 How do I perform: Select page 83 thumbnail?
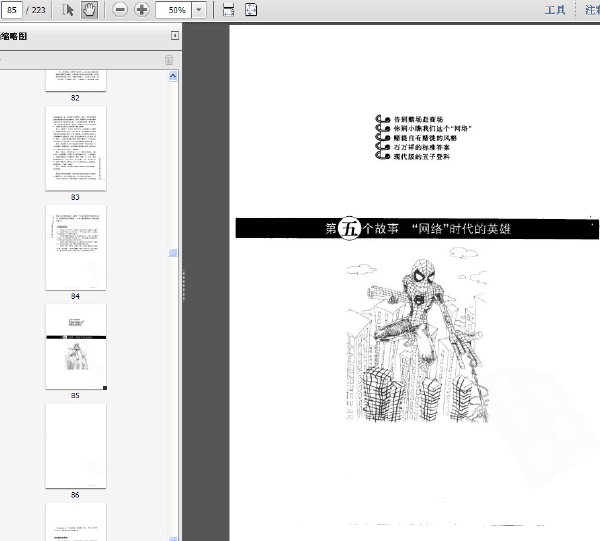point(76,148)
